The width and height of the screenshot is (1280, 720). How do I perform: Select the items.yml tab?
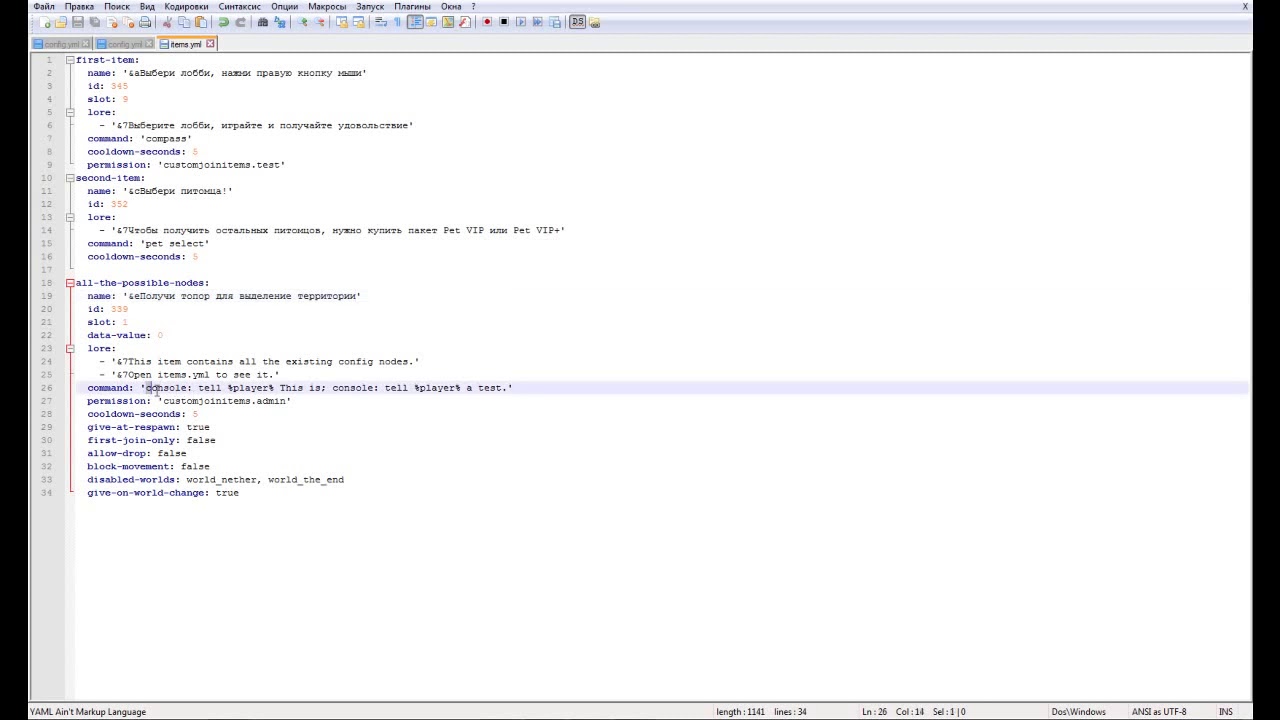(x=184, y=44)
